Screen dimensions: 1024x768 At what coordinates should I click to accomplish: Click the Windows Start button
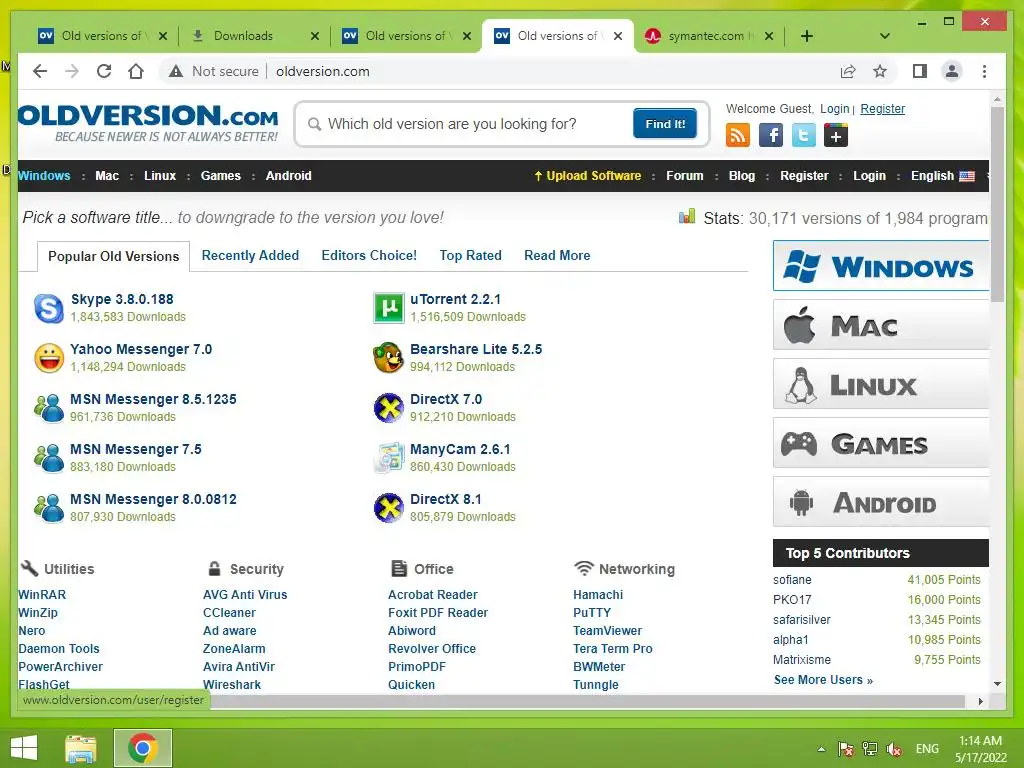coord(24,748)
